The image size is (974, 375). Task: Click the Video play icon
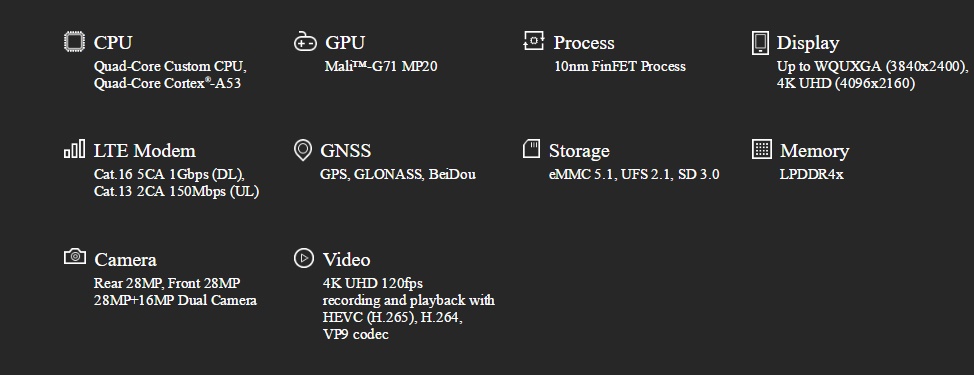304,258
